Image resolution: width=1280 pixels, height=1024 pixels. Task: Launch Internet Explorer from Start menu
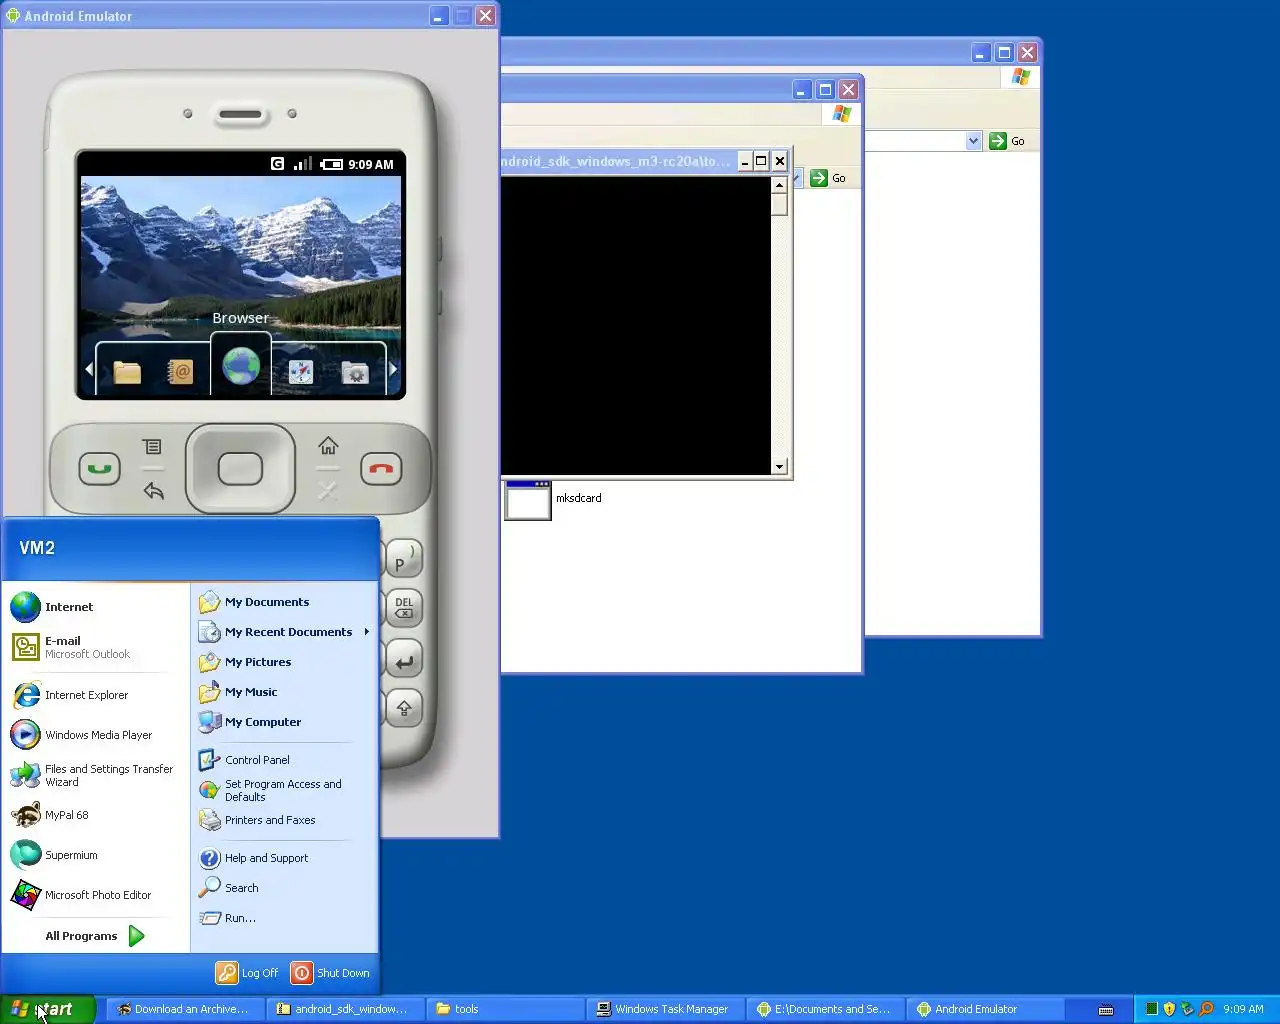click(x=96, y=695)
